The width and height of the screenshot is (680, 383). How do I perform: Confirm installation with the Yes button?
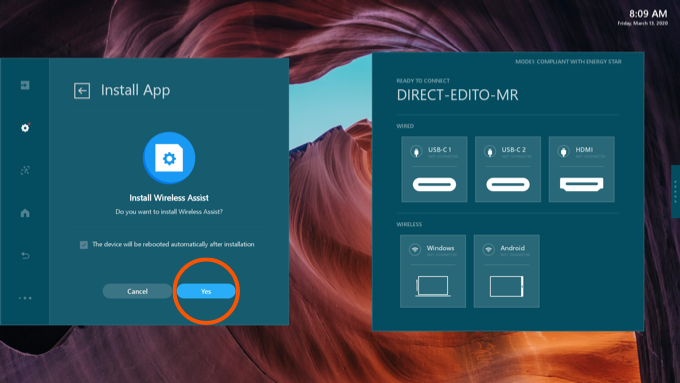[206, 291]
